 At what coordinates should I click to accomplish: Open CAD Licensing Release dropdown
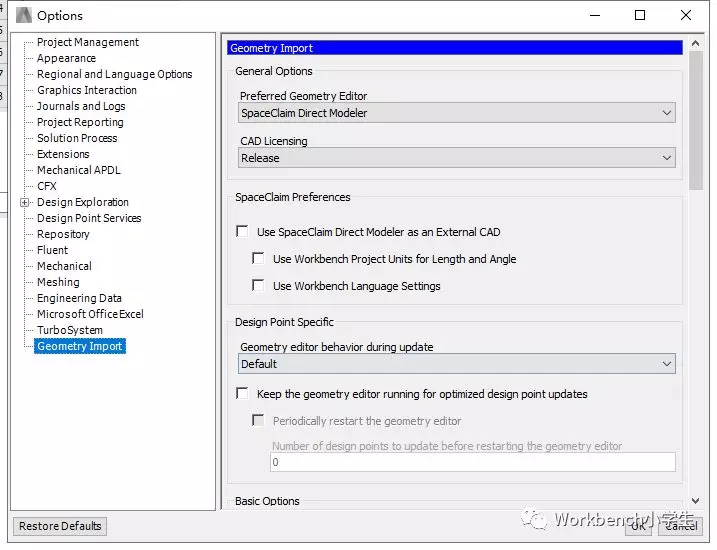coord(456,158)
